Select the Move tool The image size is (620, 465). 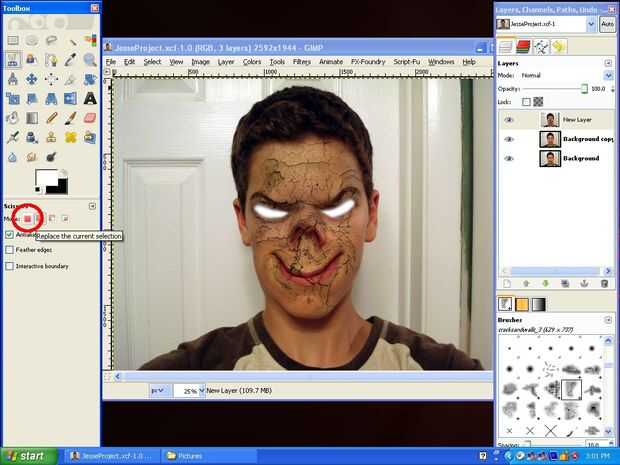32,79
